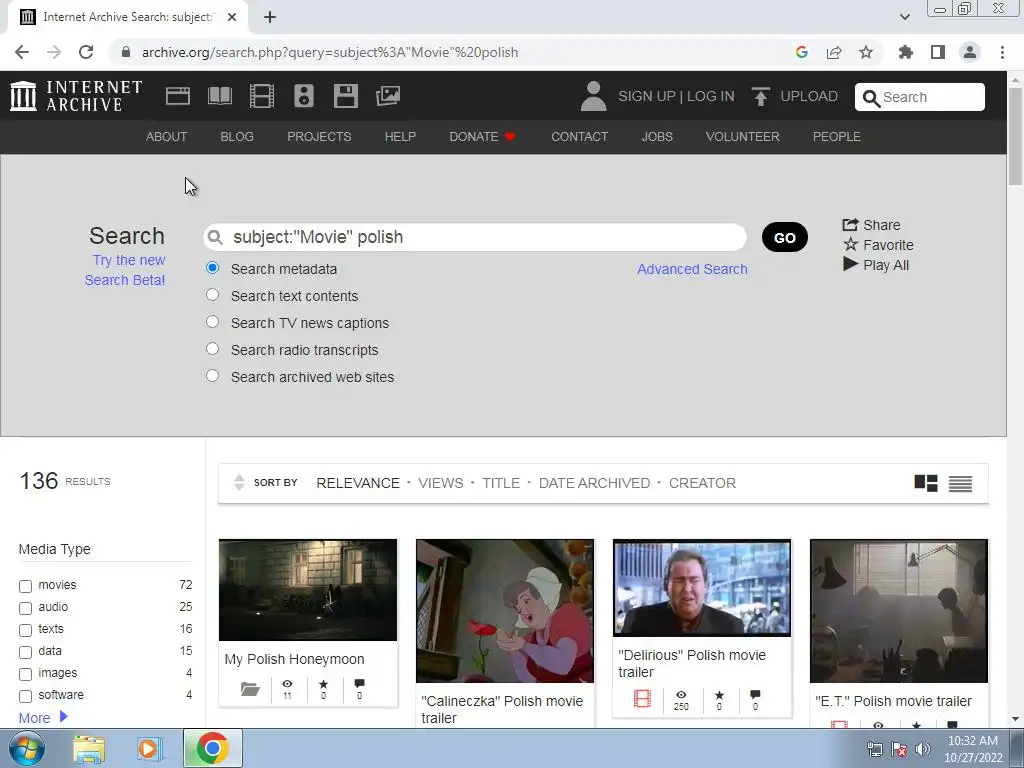Click the Try the new Search Beta link
The image size is (1024, 768).
(x=125, y=270)
